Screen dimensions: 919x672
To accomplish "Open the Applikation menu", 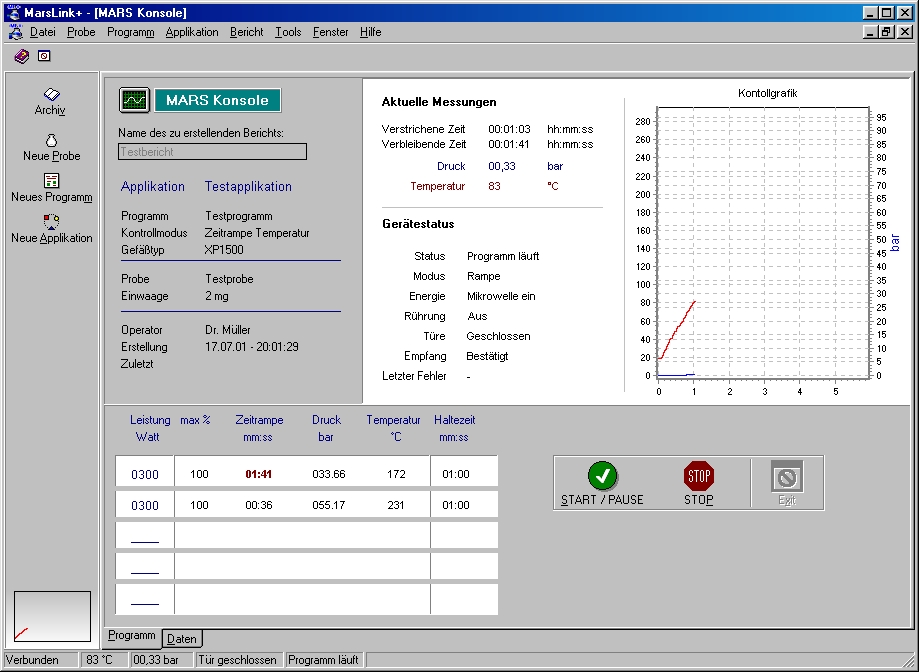I will click(192, 32).
